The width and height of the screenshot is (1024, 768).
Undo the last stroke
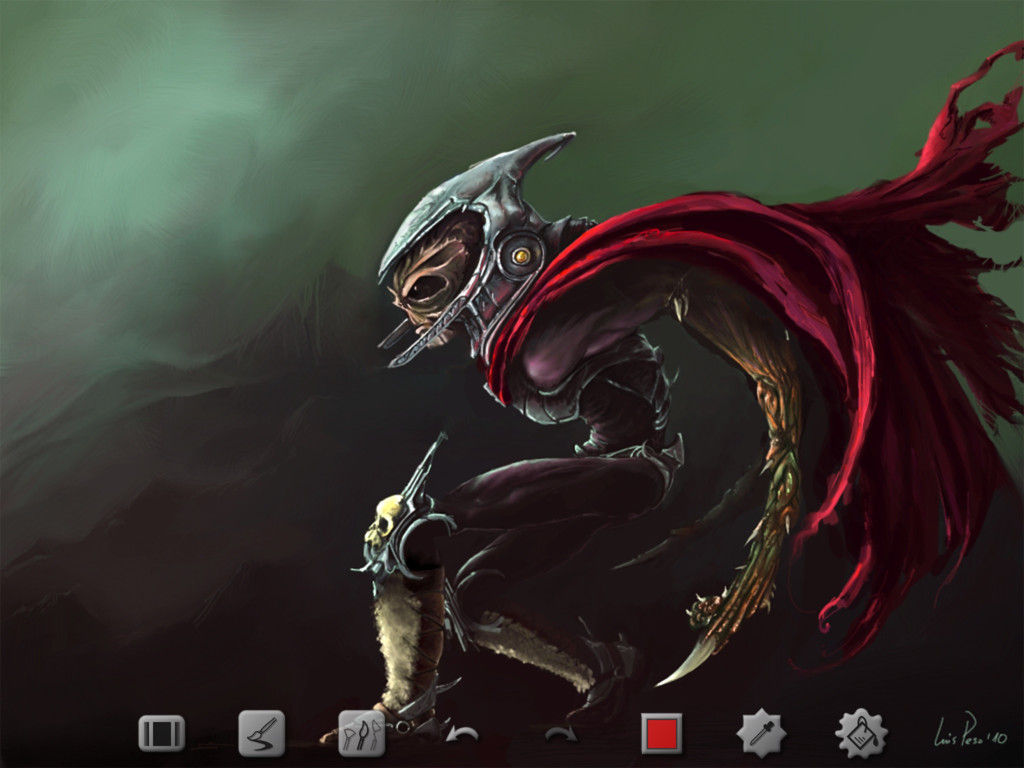pyautogui.click(x=462, y=735)
